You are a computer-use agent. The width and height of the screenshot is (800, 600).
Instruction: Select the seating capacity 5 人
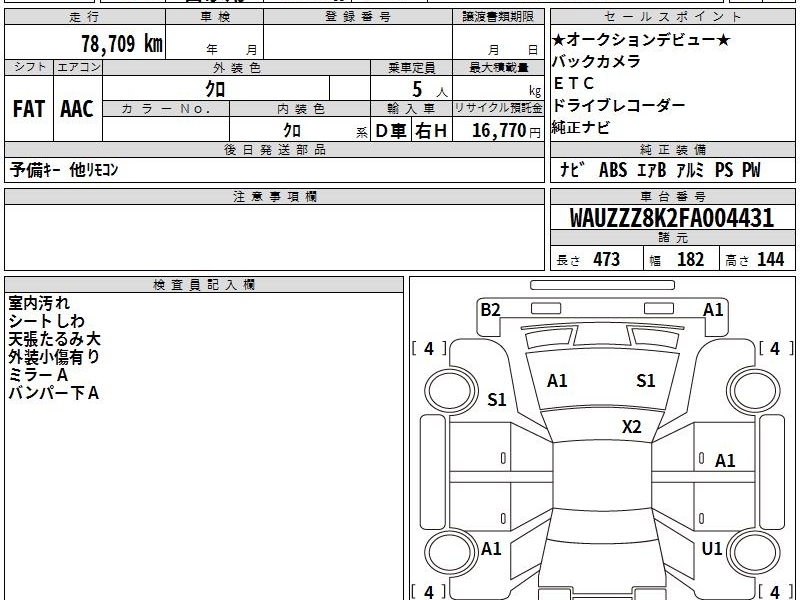coord(429,90)
